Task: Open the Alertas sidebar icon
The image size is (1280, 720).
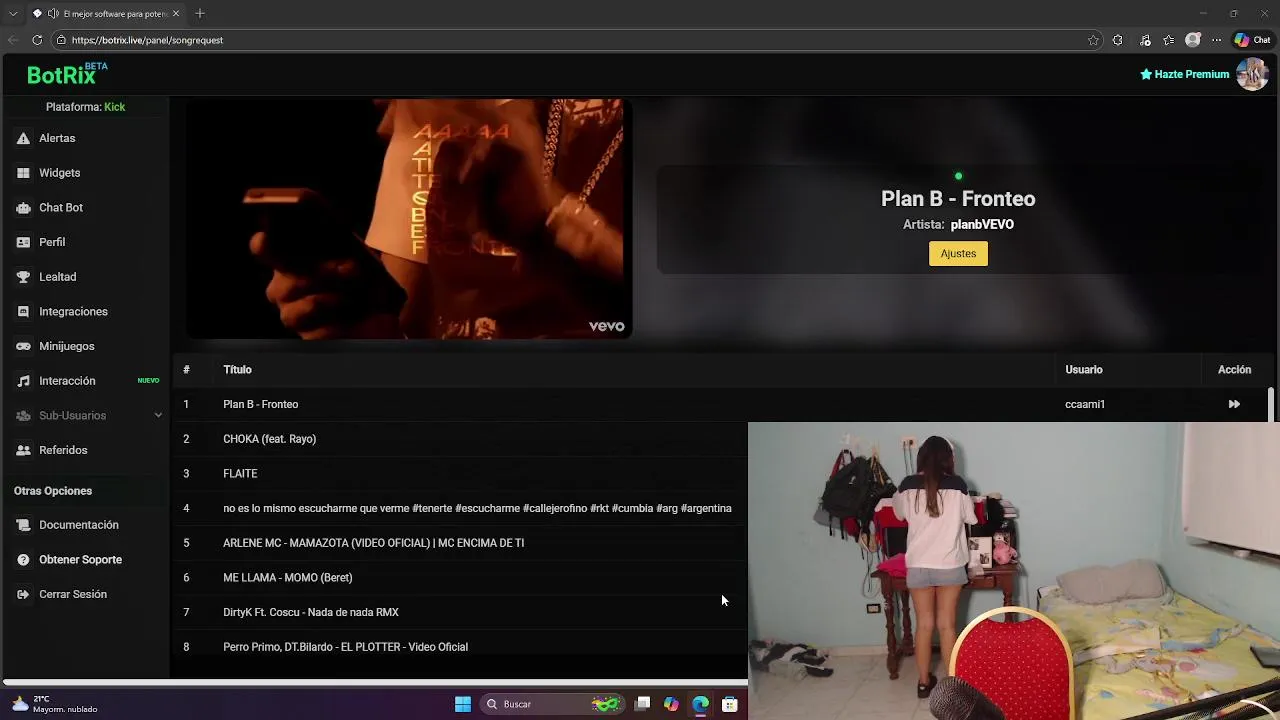Action: tap(23, 138)
